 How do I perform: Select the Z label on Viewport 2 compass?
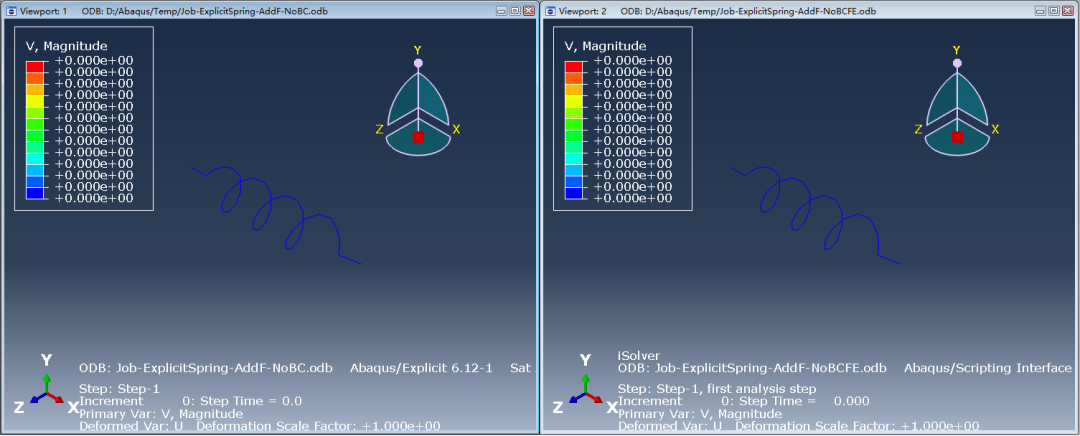917,129
